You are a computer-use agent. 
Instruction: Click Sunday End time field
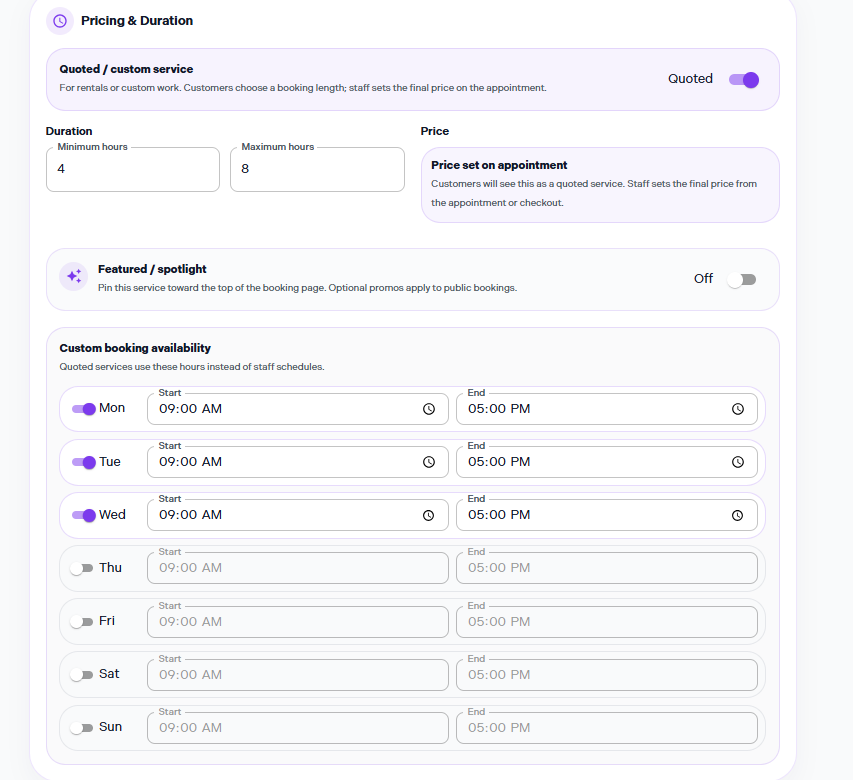607,728
